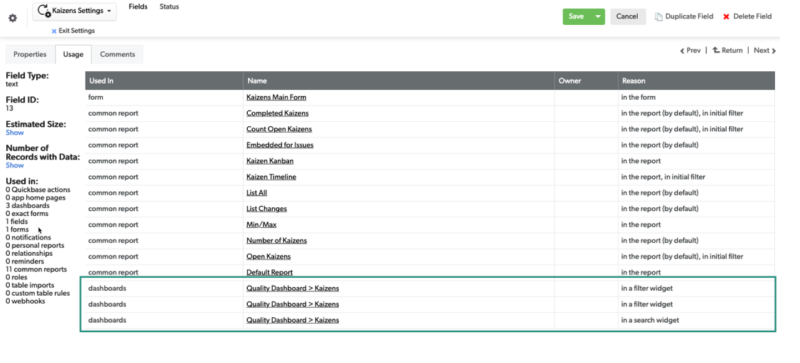The image size is (800, 363).
Task: Open the Open Kaizens report link
Action: (268, 256)
